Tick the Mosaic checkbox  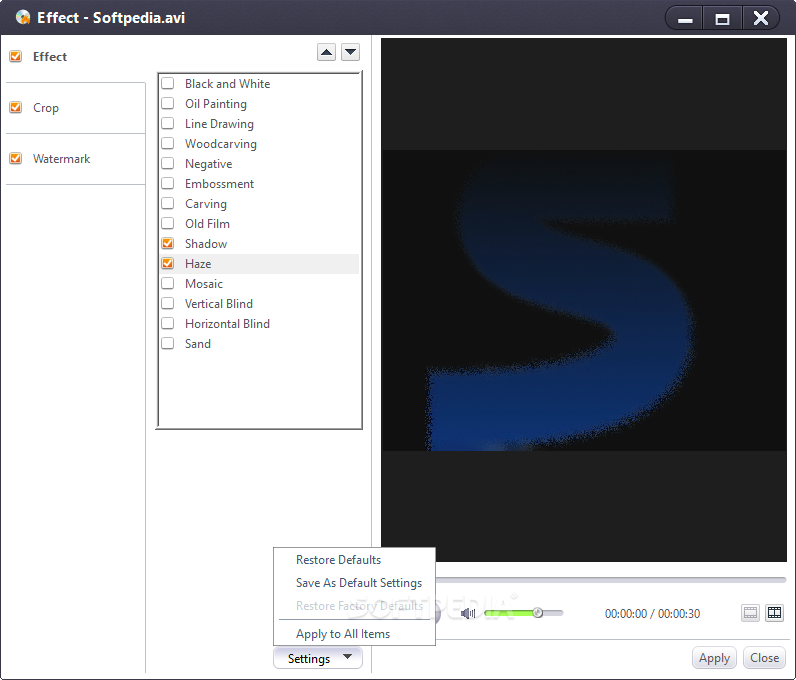[x=168, y=283]
